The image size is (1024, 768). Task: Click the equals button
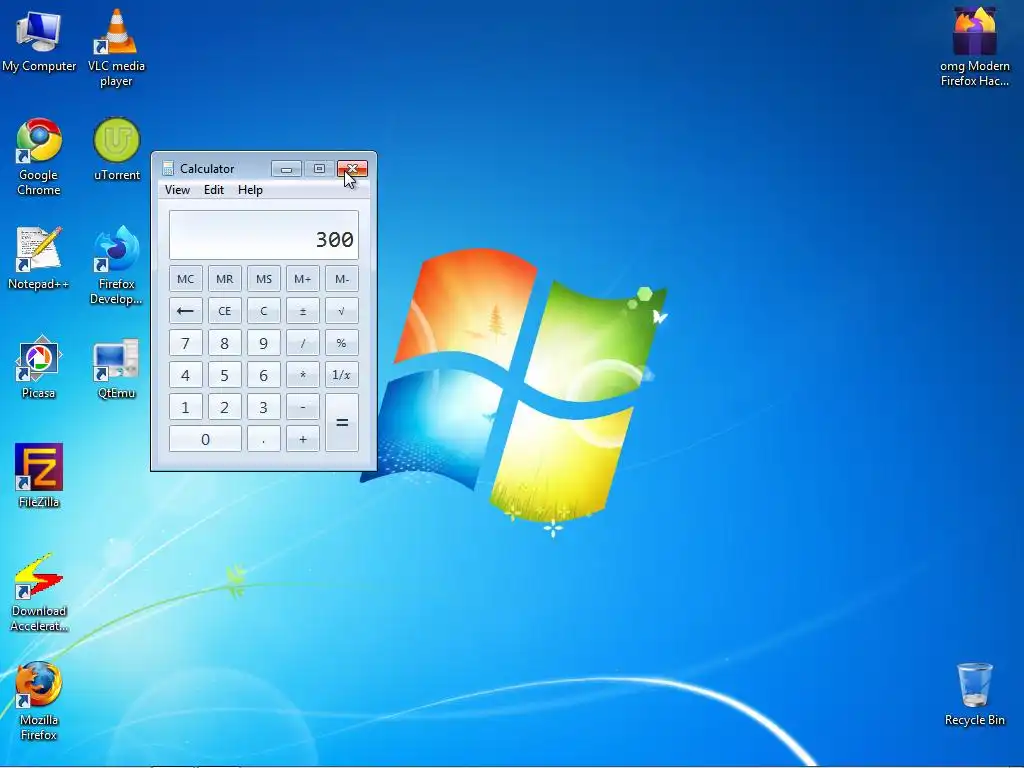[342, 423]
